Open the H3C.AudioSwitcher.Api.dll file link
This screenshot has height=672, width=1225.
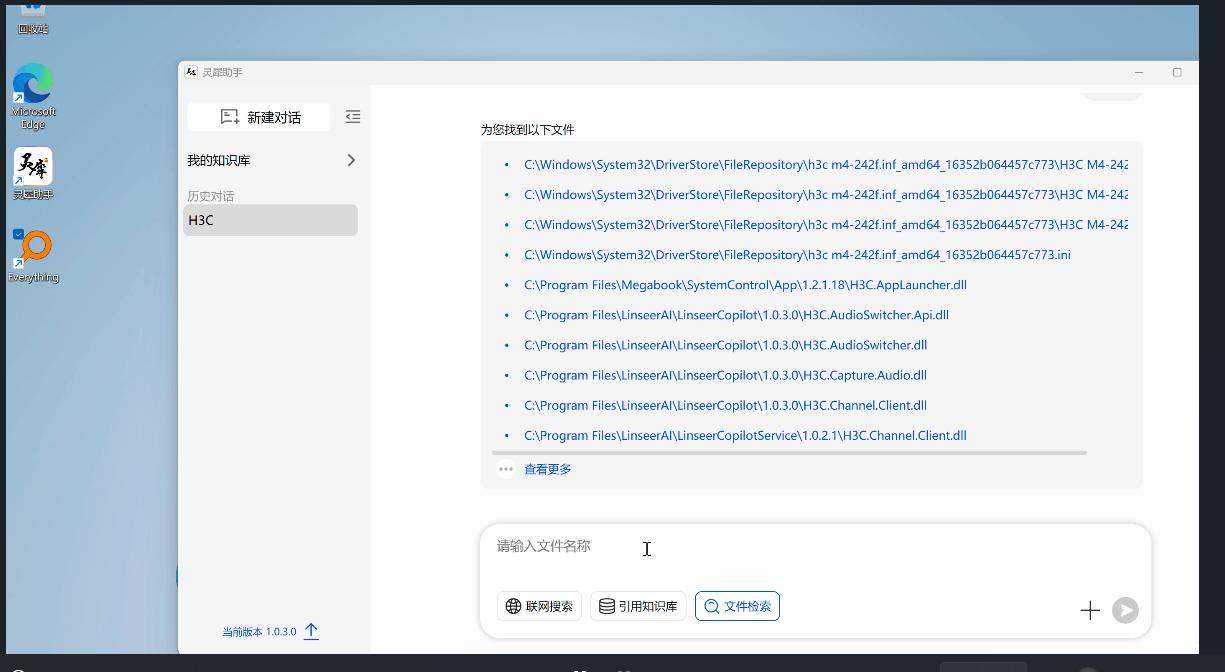coord(736,315)
